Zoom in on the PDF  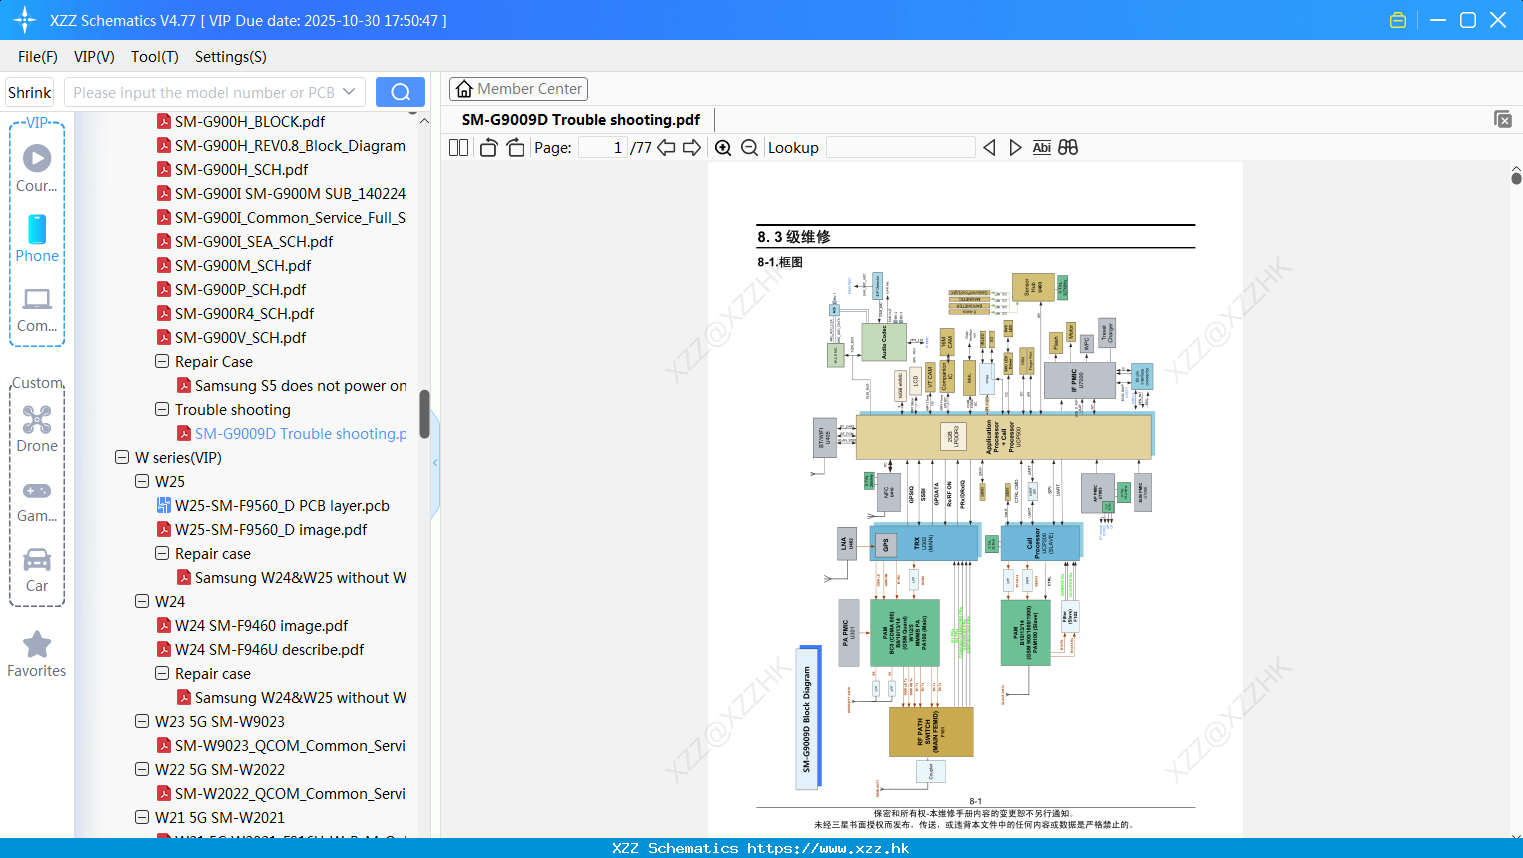point(723,147)
